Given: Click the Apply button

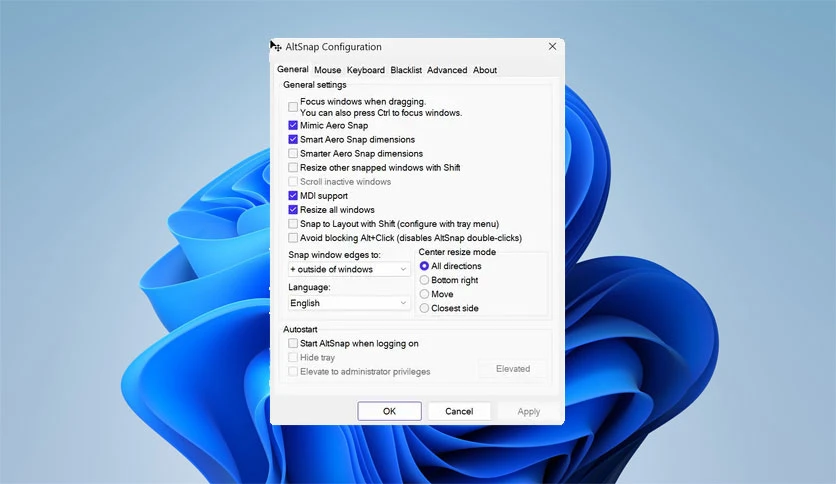Looking at the screenshot, I should tap(528, 411).
